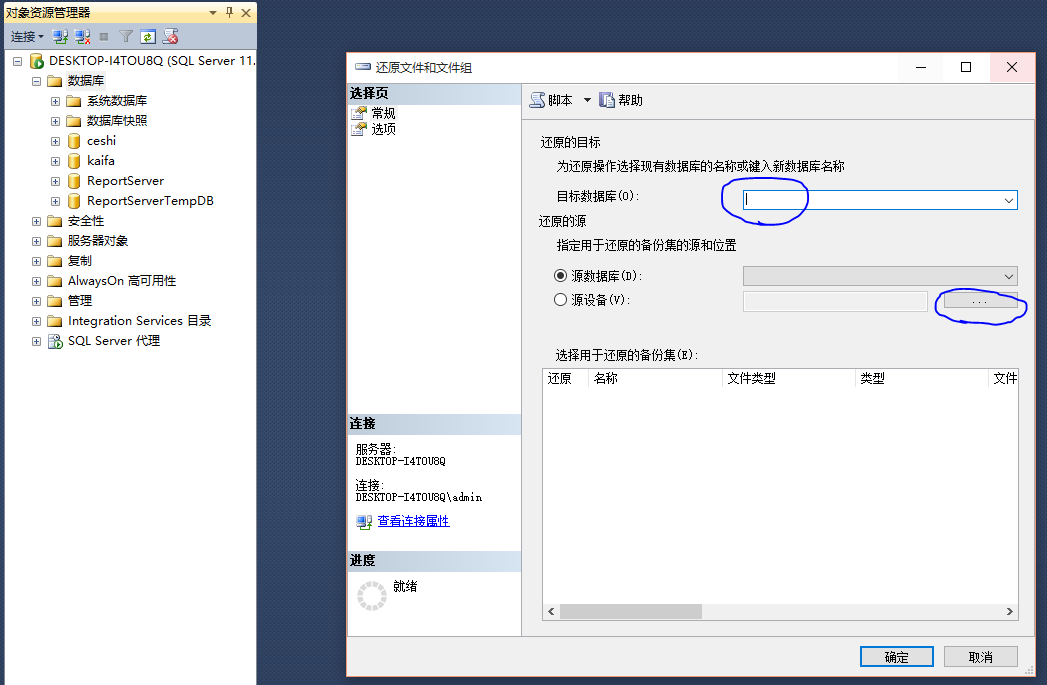Expand the SQL Server 代理 node
Image resolution: width=1047 pixels, height=685 pixels.
pos(37,342)
